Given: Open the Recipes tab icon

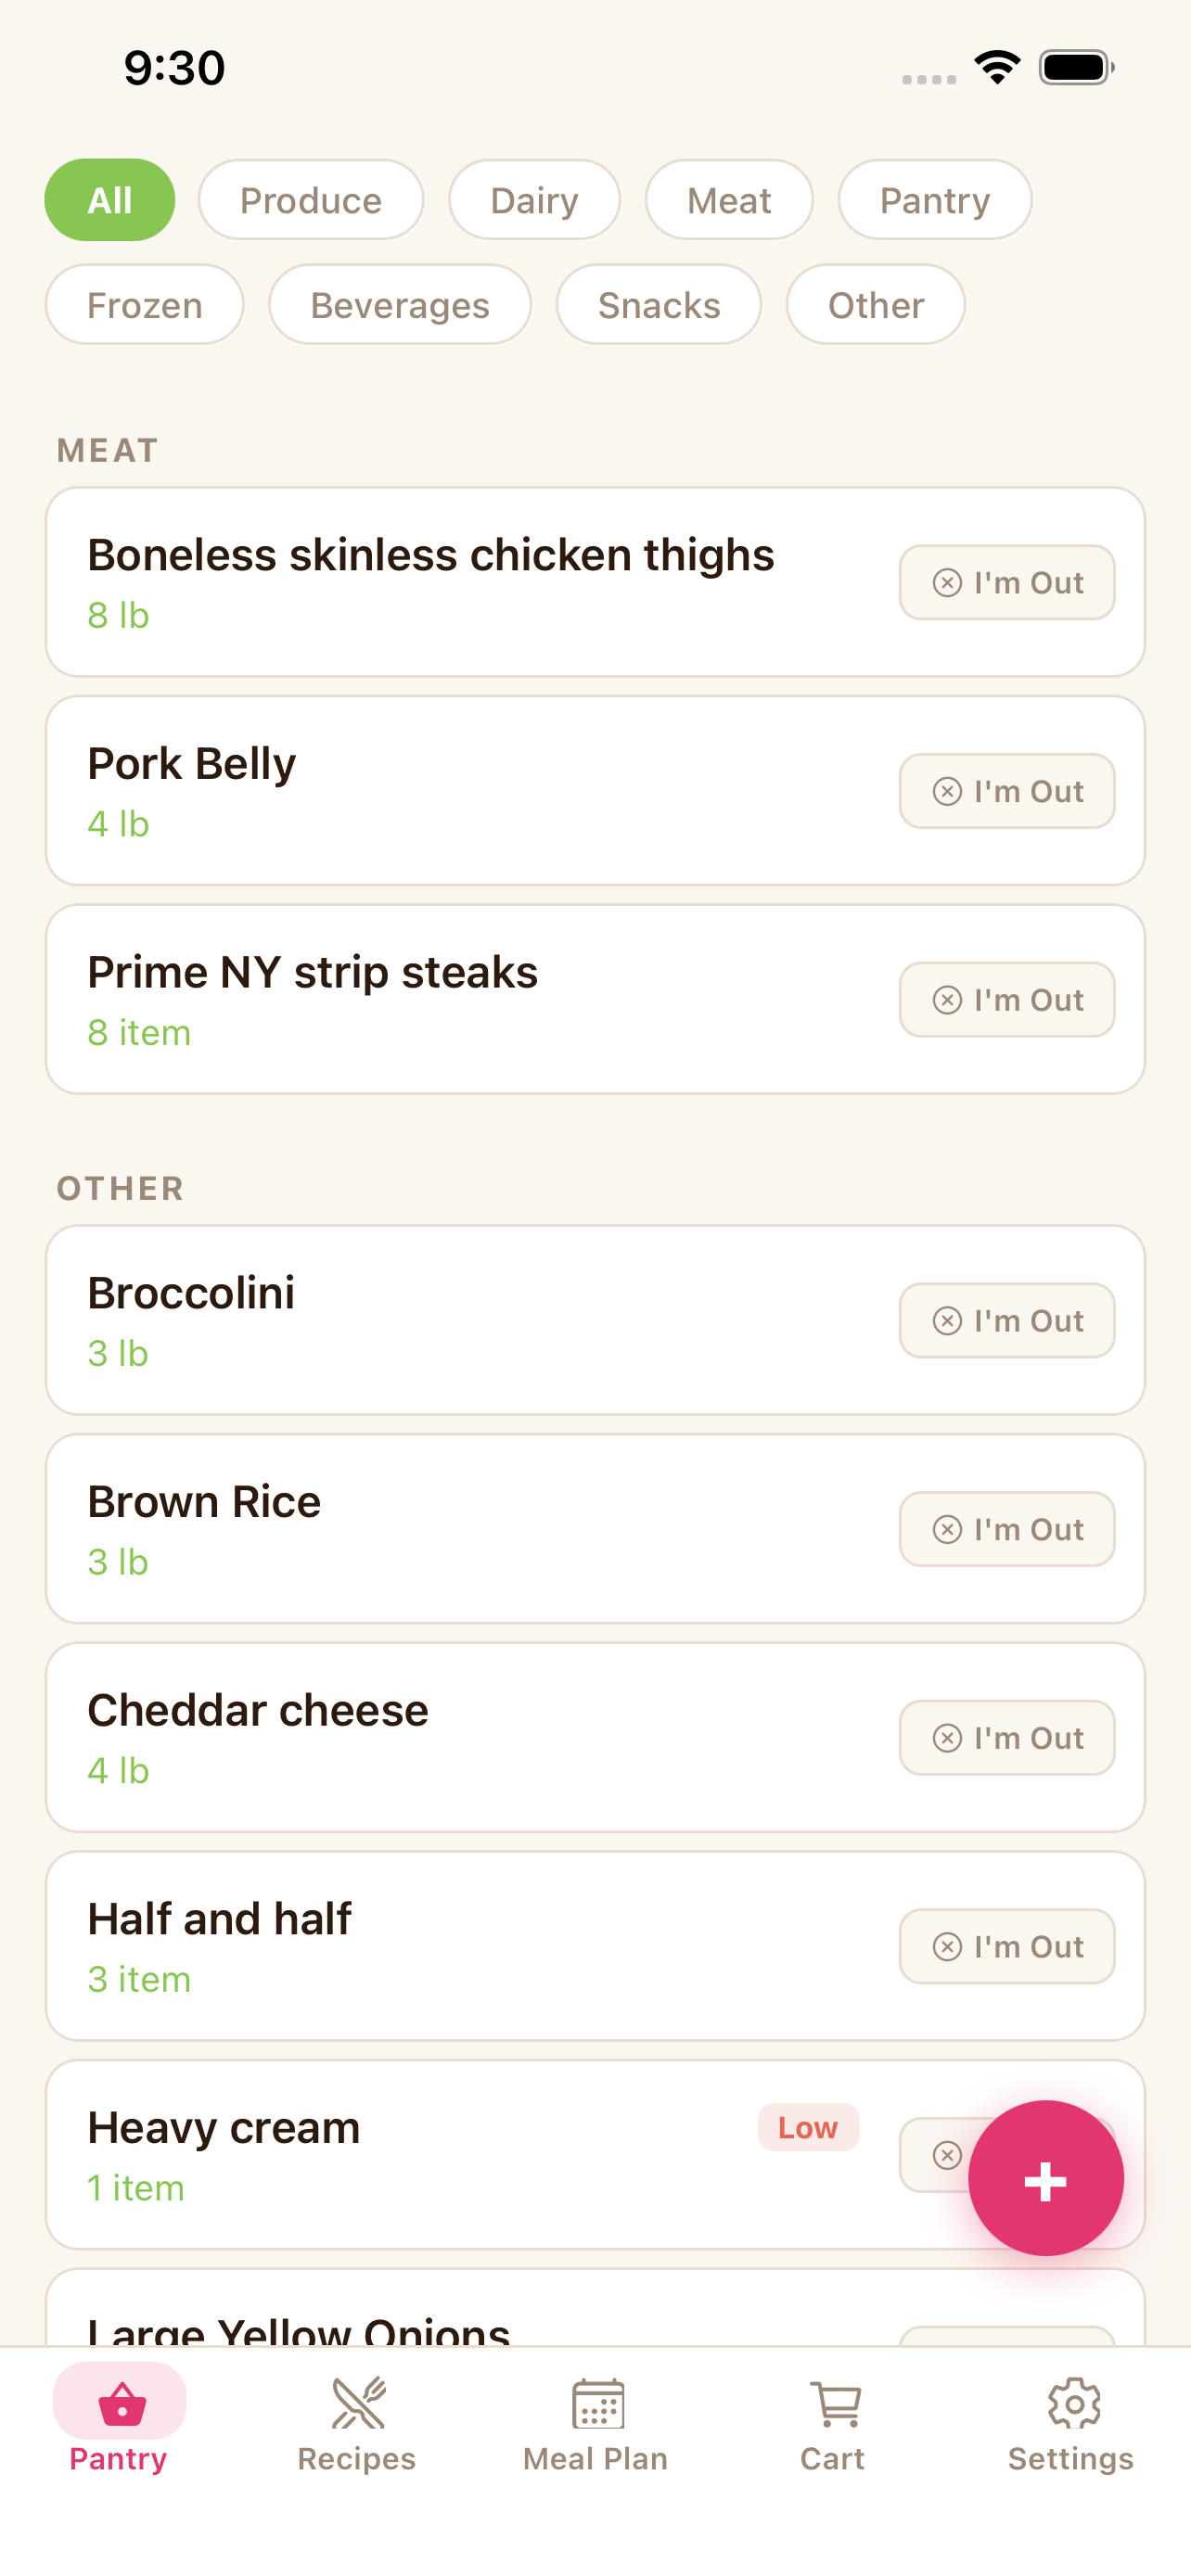Looking at the screenshot, I should tap(357, 2404).
